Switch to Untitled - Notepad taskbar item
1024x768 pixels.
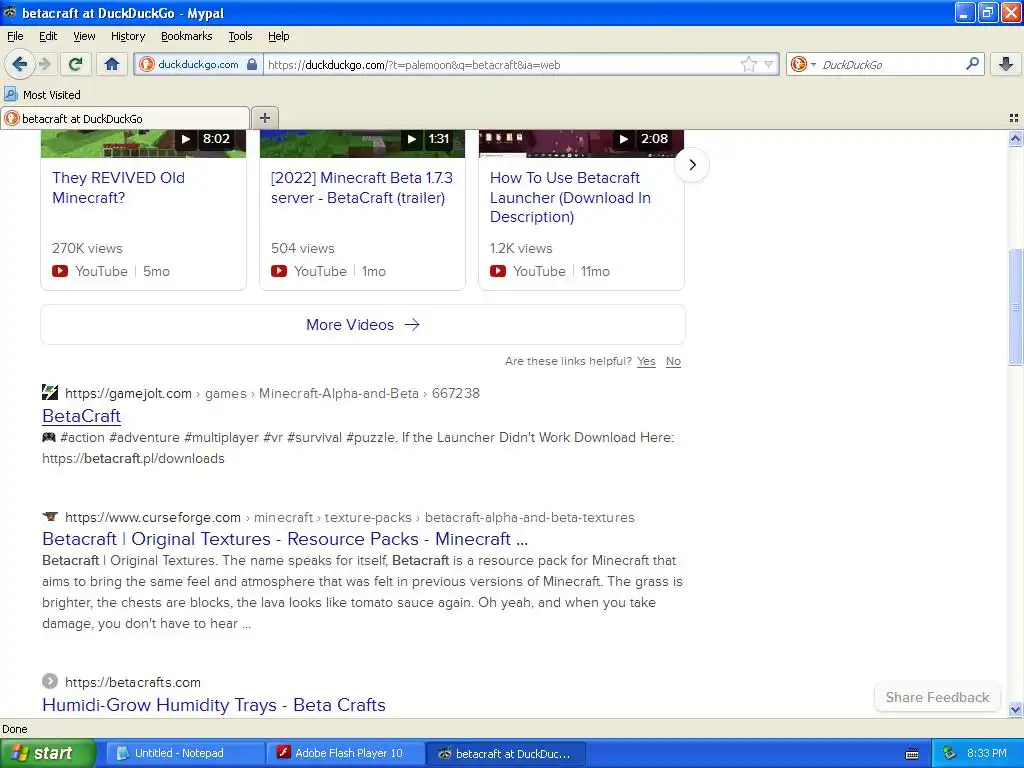[x=185, y=753]
